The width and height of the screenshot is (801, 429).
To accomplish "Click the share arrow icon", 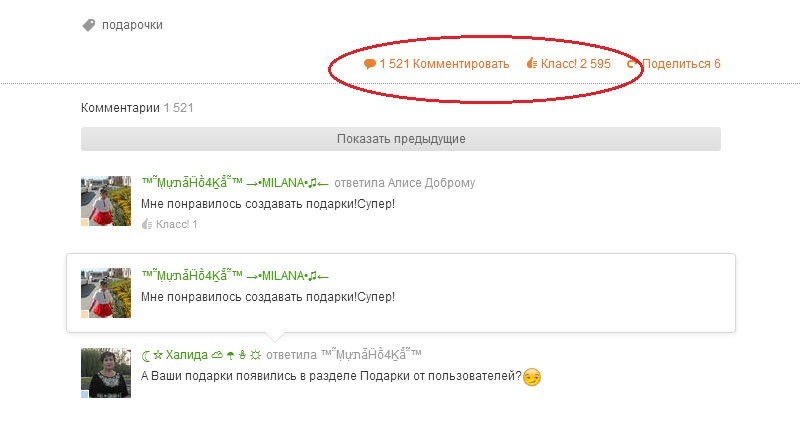I will point(632,64).
